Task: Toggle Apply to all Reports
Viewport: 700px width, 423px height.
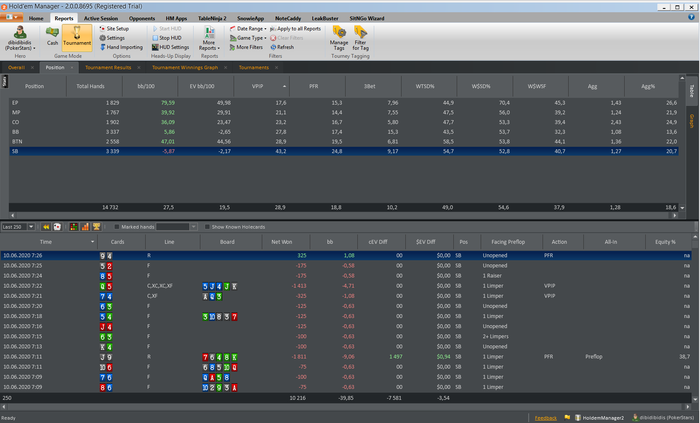Action: pos(295,29)
